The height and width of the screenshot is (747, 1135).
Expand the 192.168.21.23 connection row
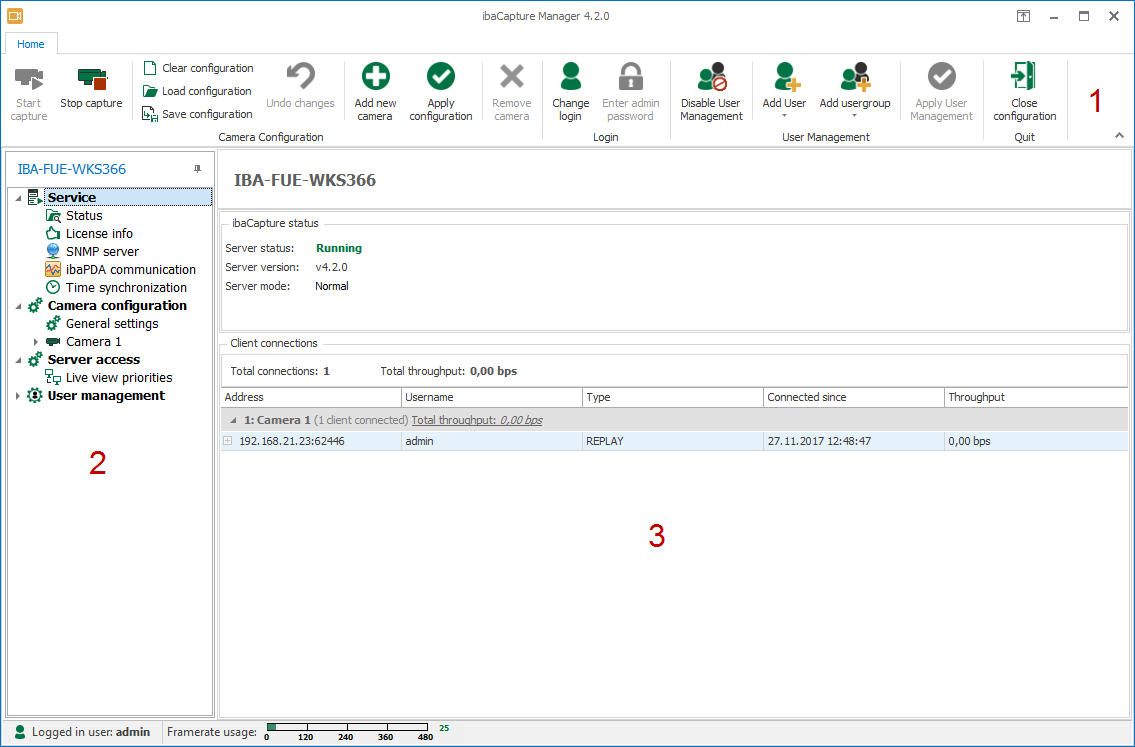point(228,441)
